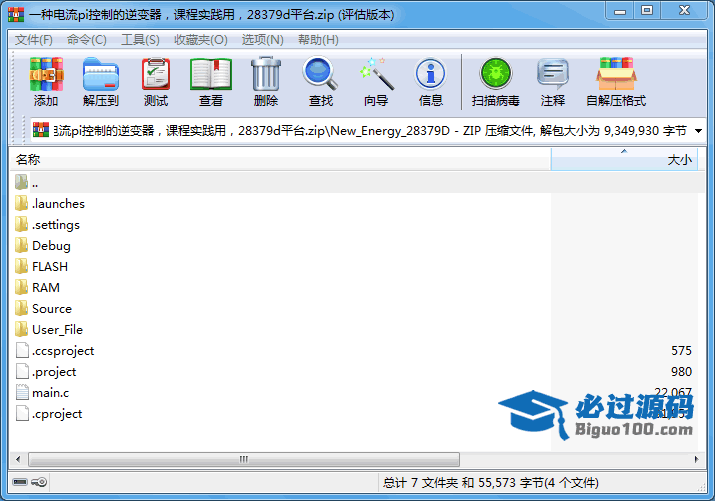This screenshot has width=715, height=501.
Task: Select the .launches folder icon
Action: click(21, 203)
